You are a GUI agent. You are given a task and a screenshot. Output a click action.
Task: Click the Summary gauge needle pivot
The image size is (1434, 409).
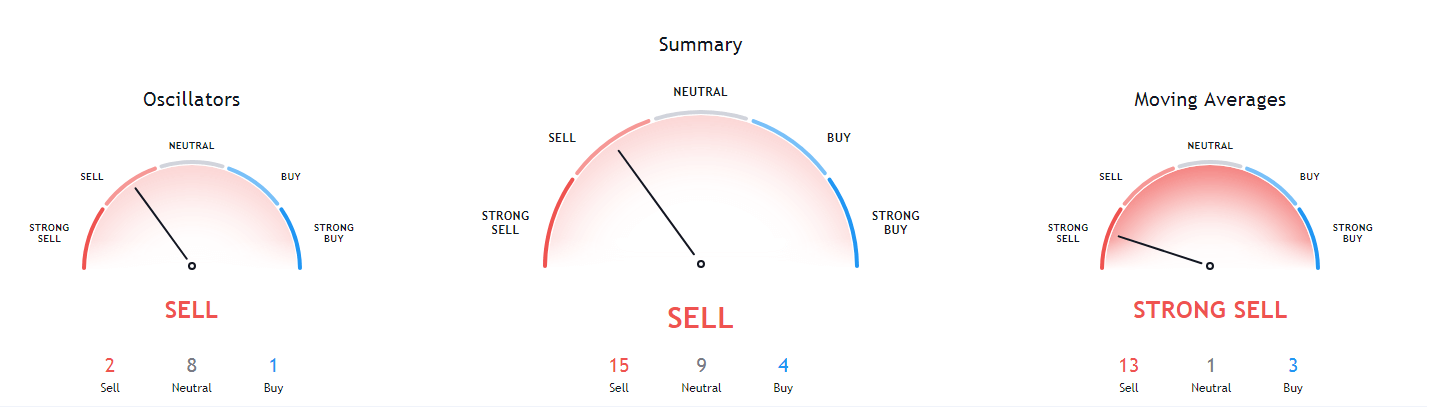pos(701,264)
